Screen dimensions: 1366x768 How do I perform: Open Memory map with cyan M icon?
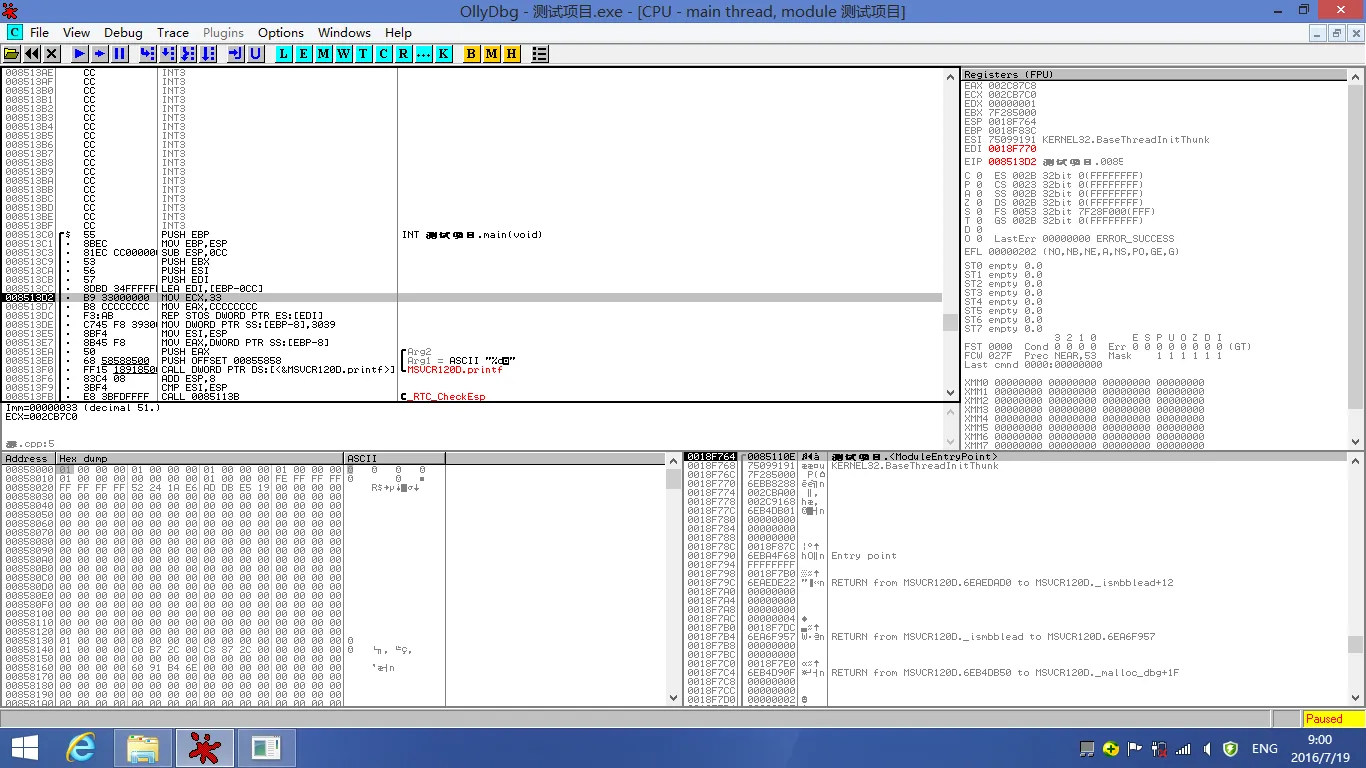click(324, 54)
